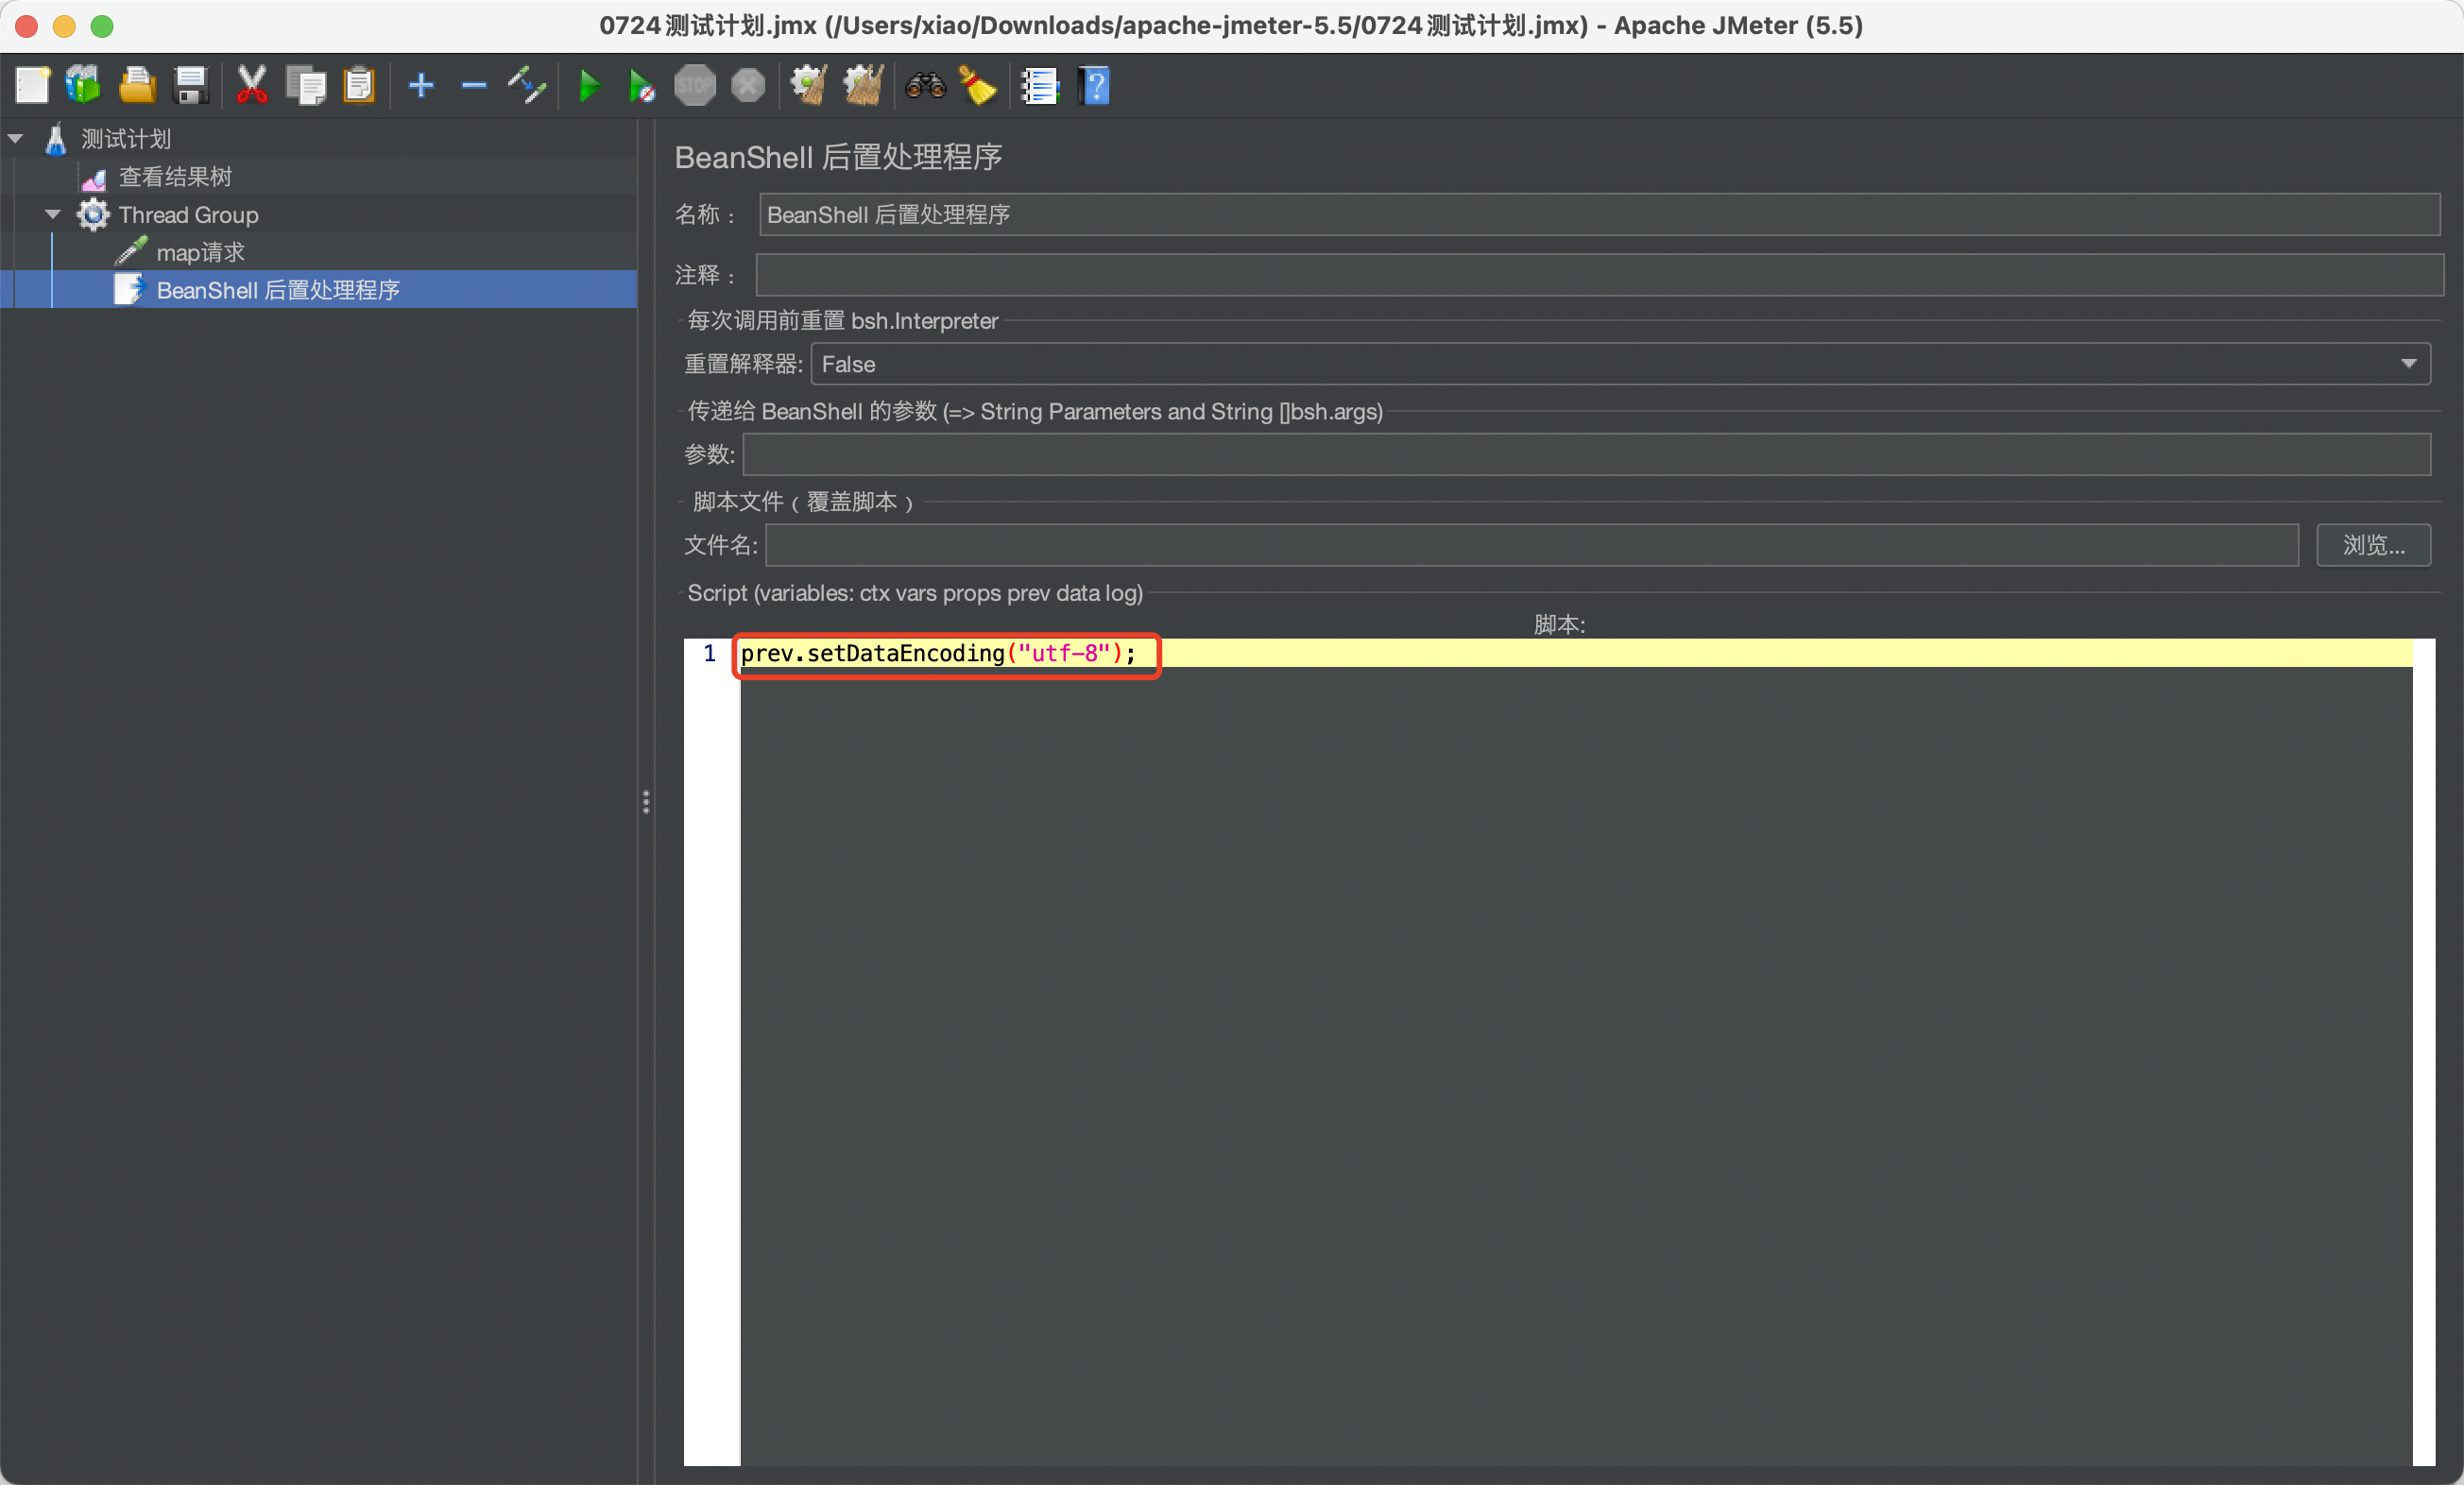Viewport: 2464px width, 1485px height.
Task: Click into the 文件名 input field
Action: pyautogui.click(x=1531, y=545)
